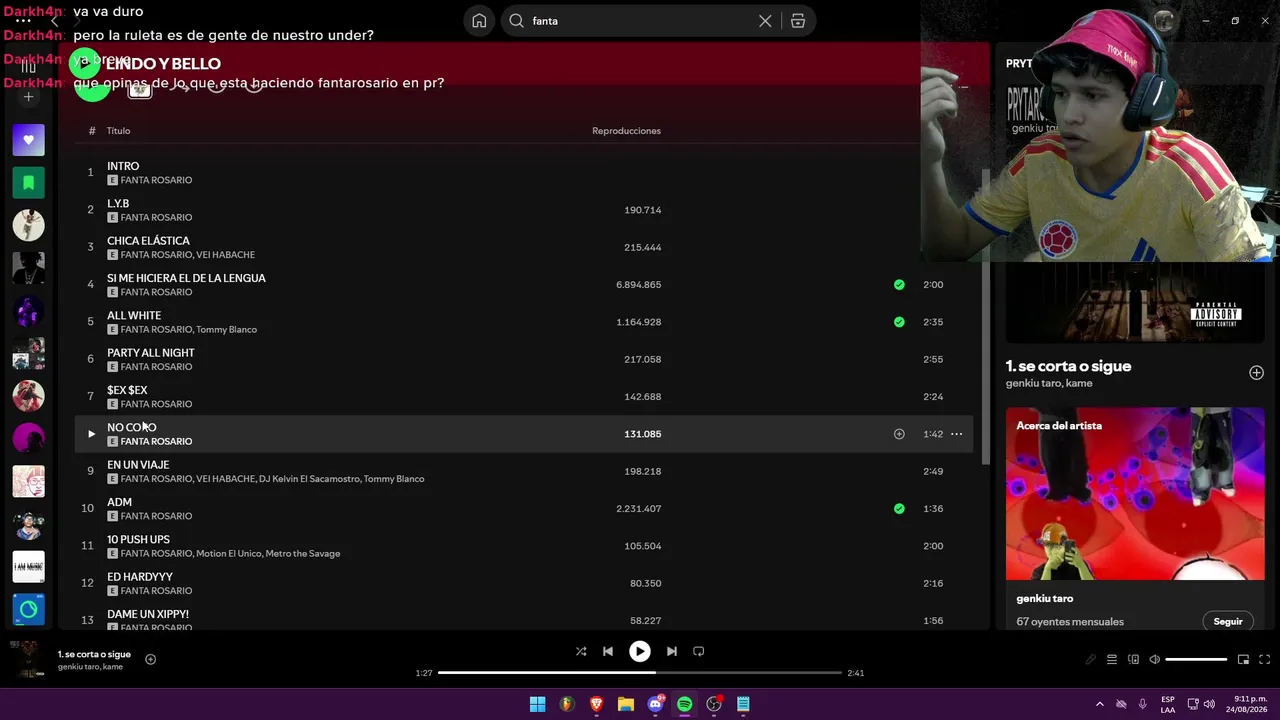The width and height of the screenshot is (1280, 720).
Task: Show hidden system tray icons chevron
Action: click(1099, 705)
